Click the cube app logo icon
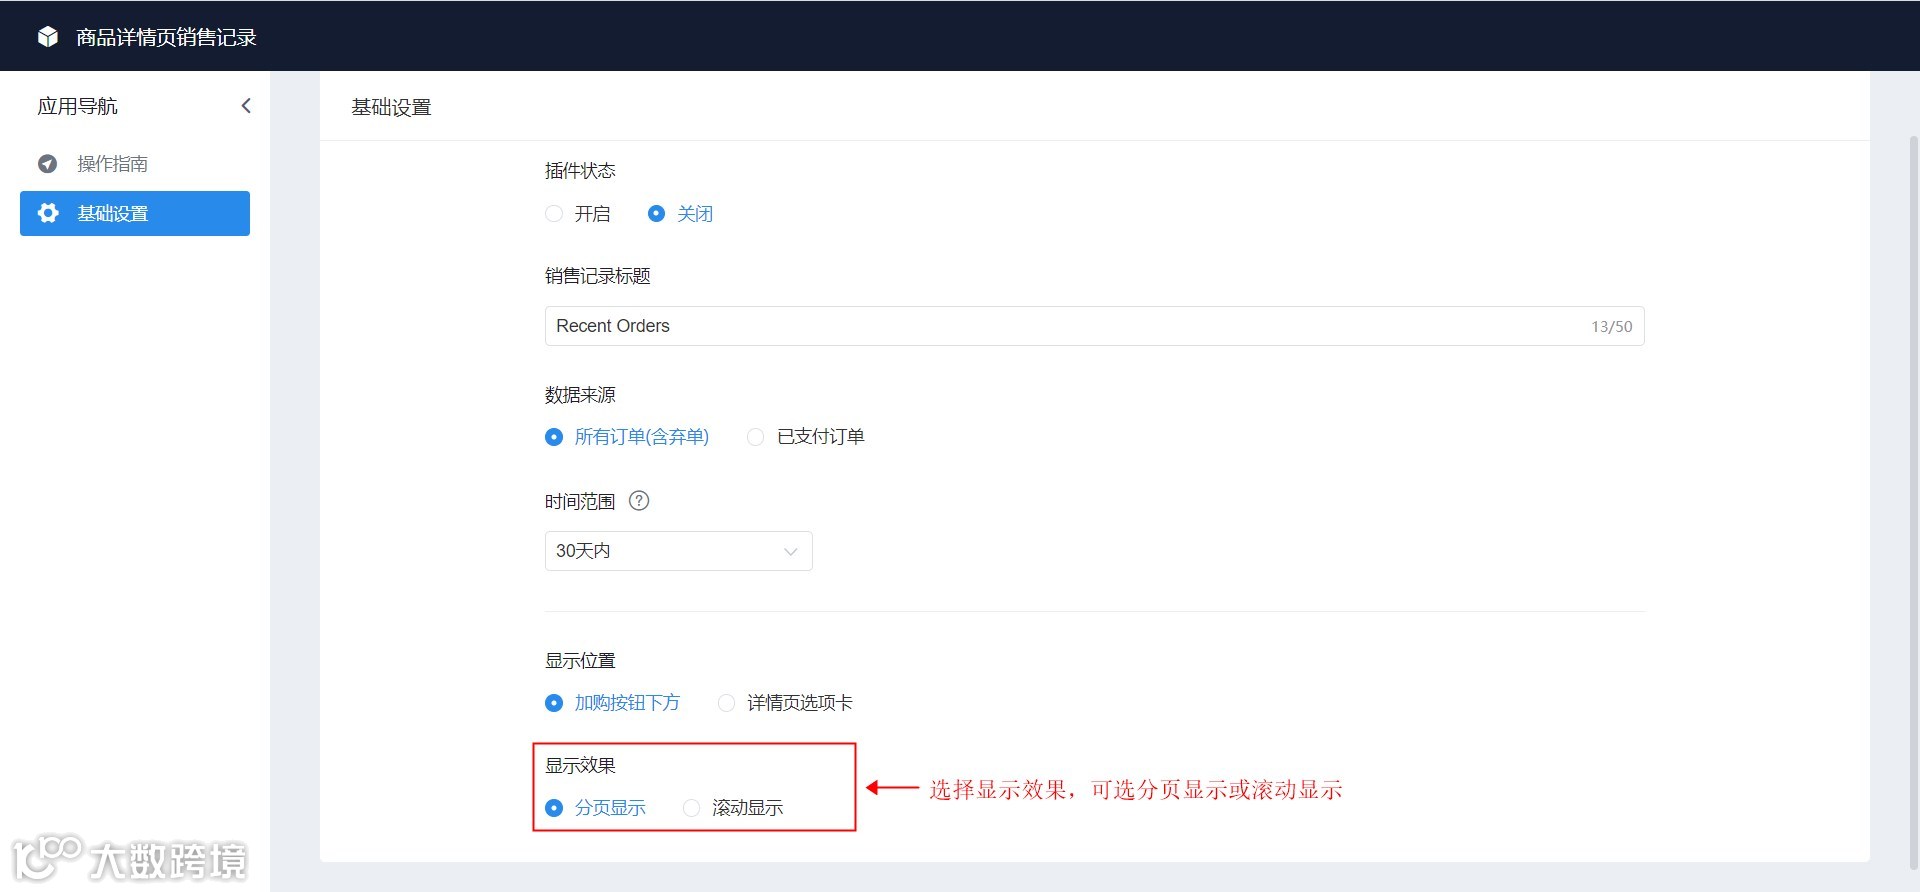This screenshot has width=1920, height=892. tap(48, 37)
